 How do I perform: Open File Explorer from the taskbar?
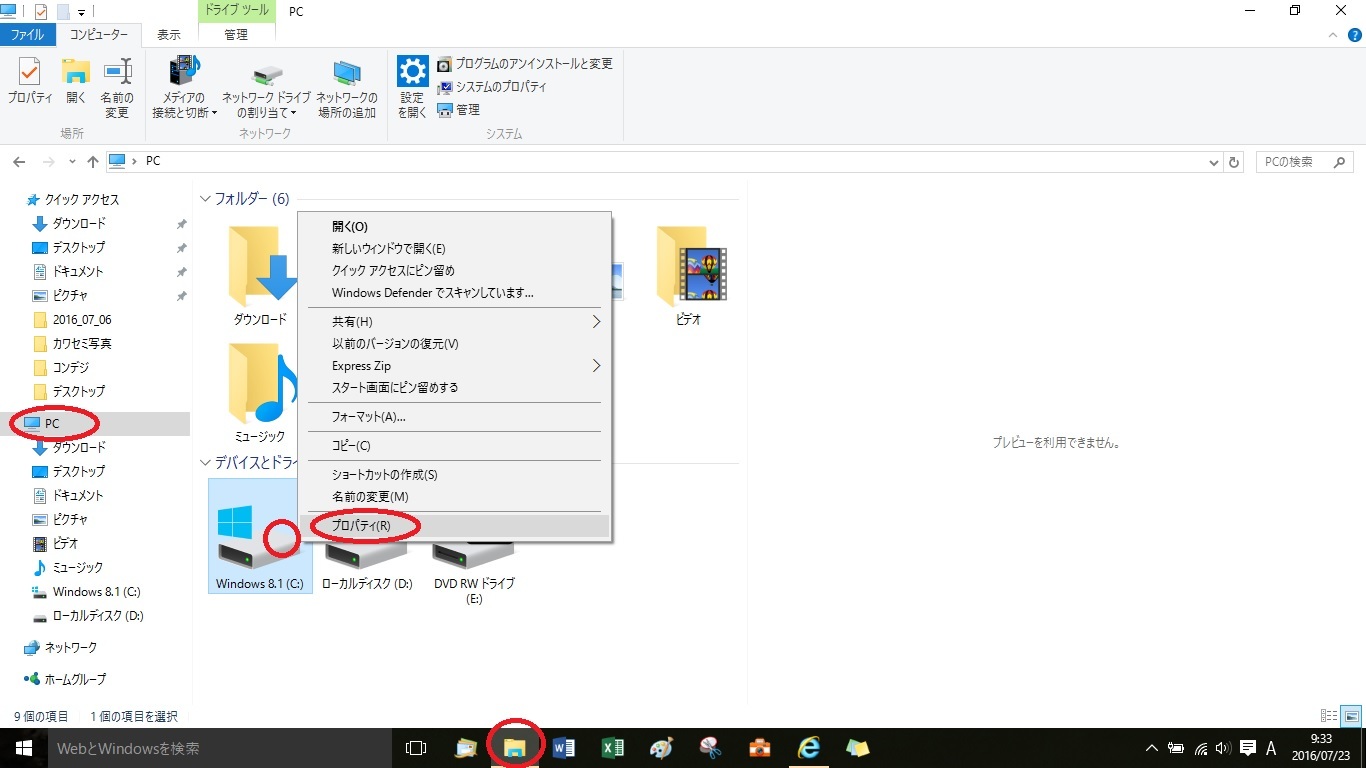tap(514, 748)
